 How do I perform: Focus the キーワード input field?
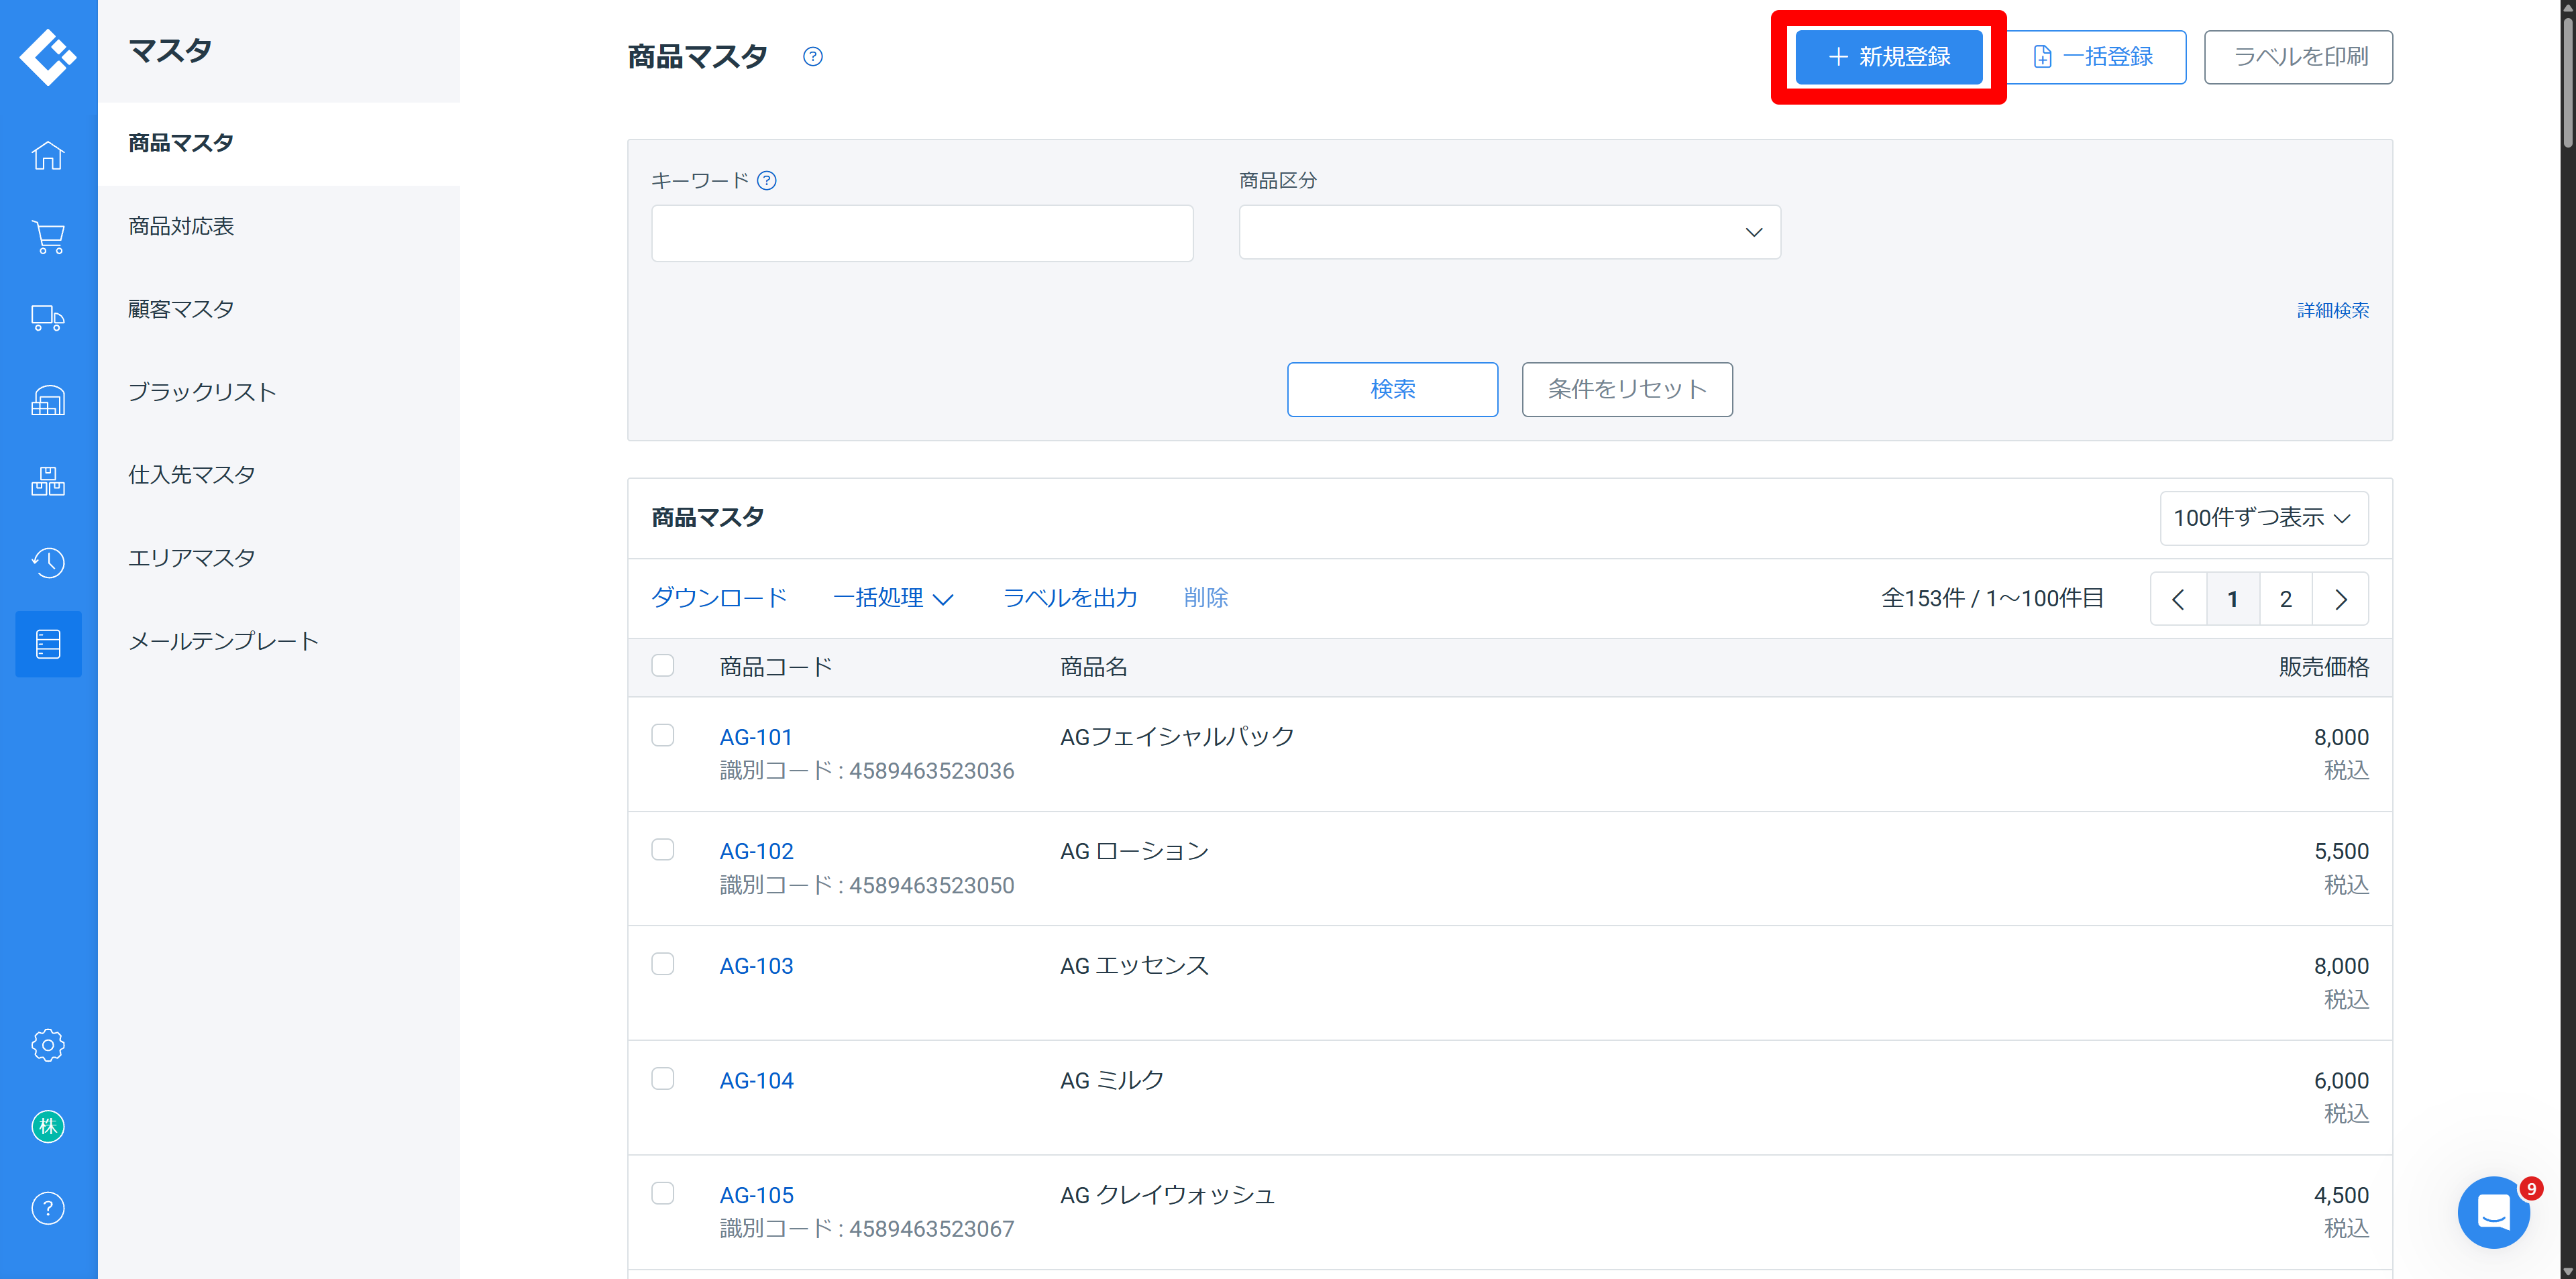click(x=922, y=233)
